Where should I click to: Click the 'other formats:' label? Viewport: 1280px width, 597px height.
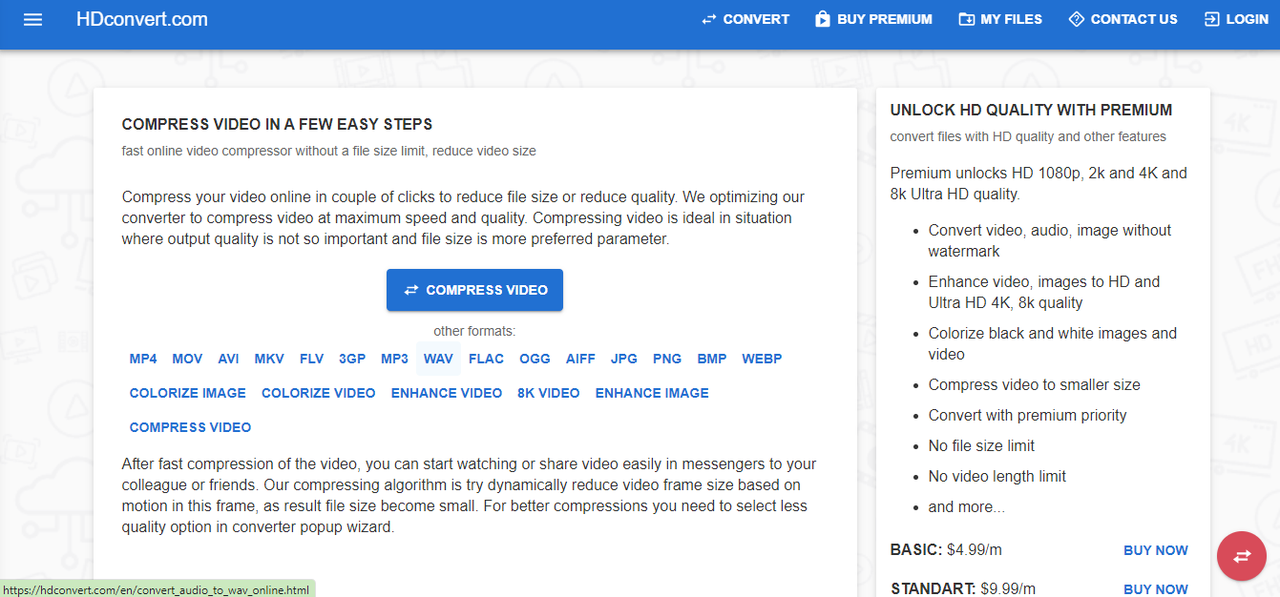point(475,331)
